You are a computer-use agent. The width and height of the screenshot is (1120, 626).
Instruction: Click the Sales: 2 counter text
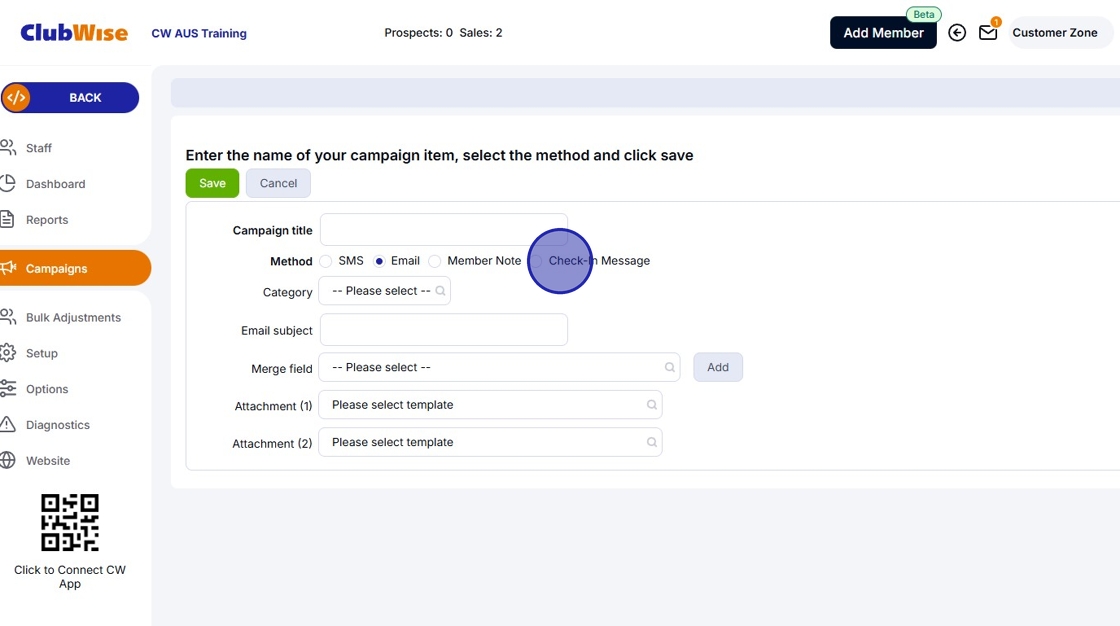[481, 33]
